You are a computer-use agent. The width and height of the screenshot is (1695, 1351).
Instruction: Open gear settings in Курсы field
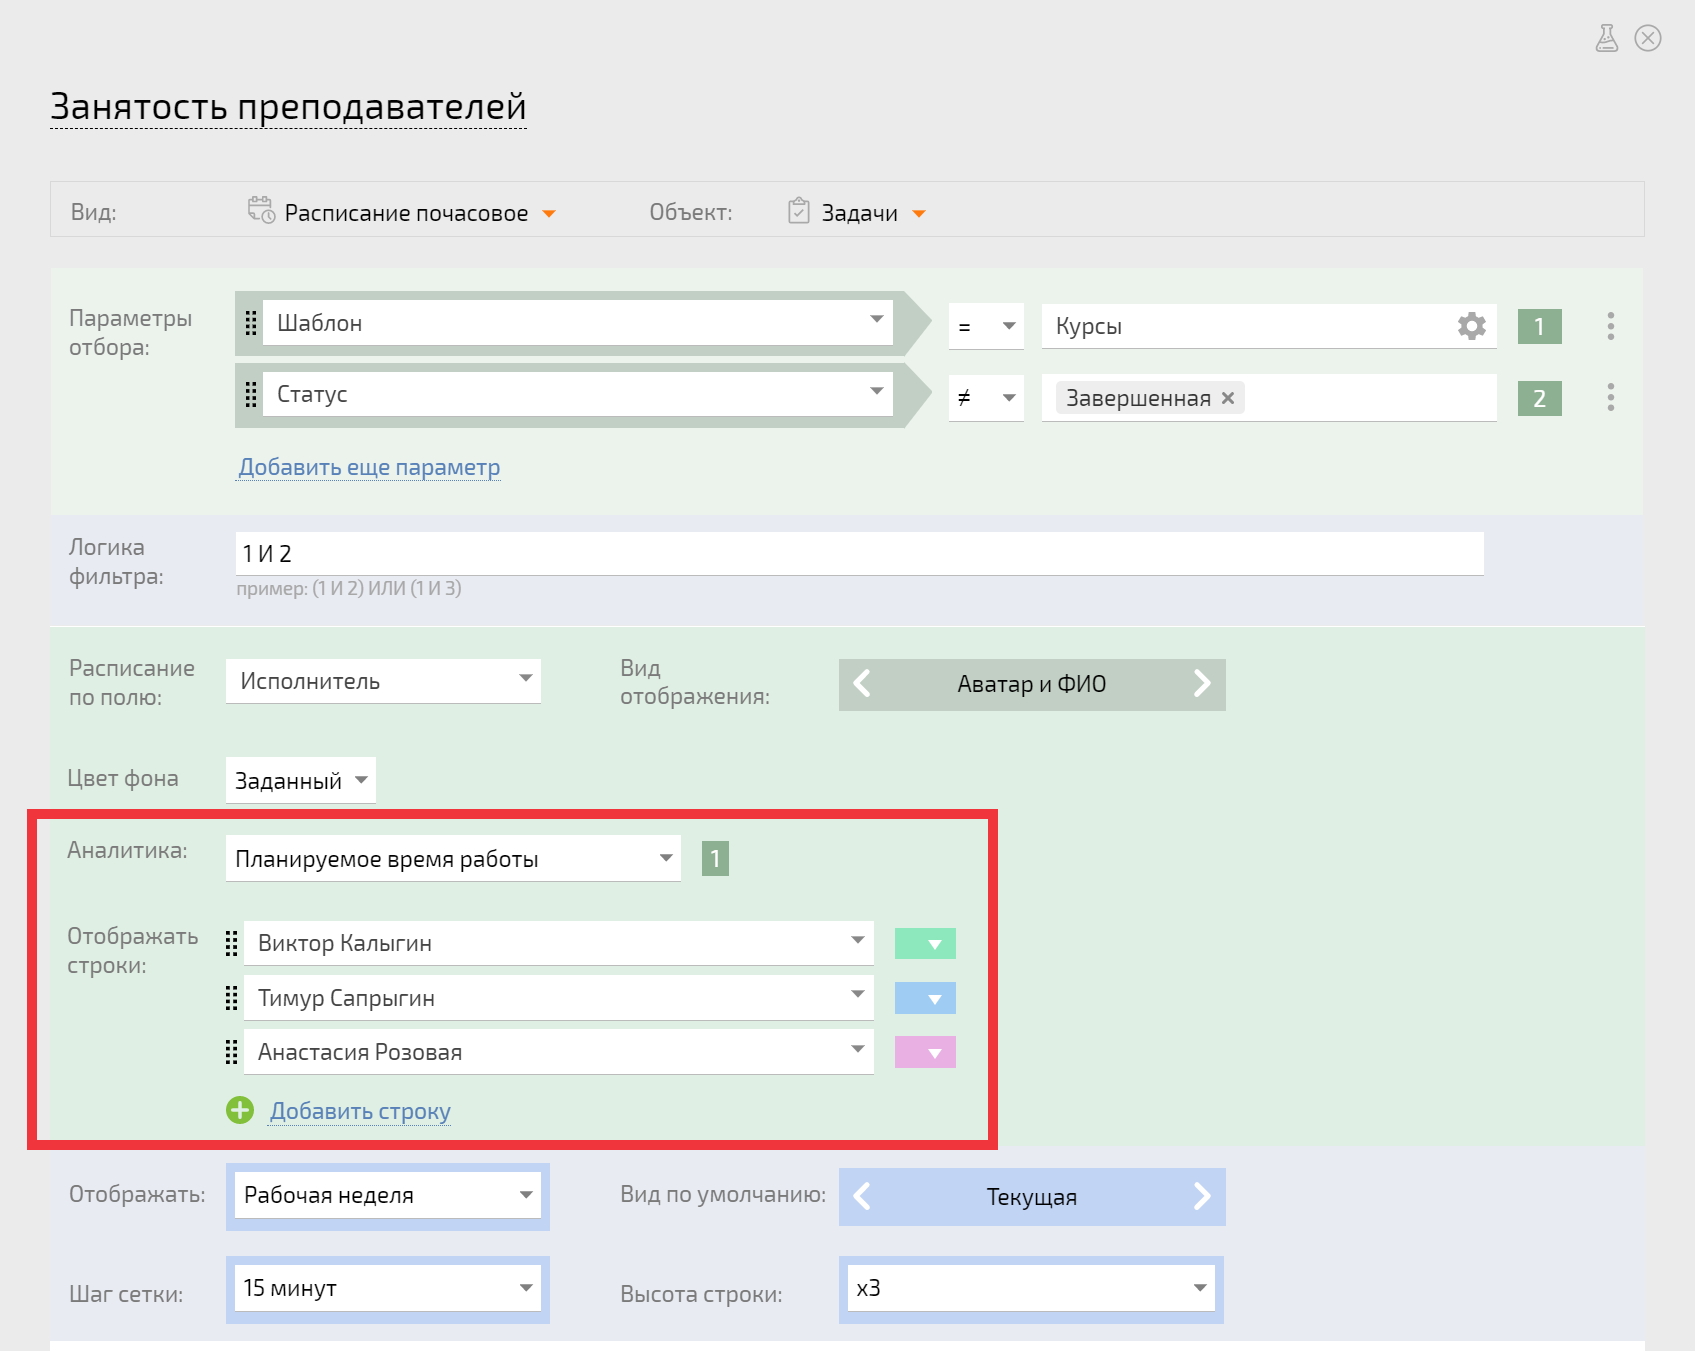pos(1471,326)
